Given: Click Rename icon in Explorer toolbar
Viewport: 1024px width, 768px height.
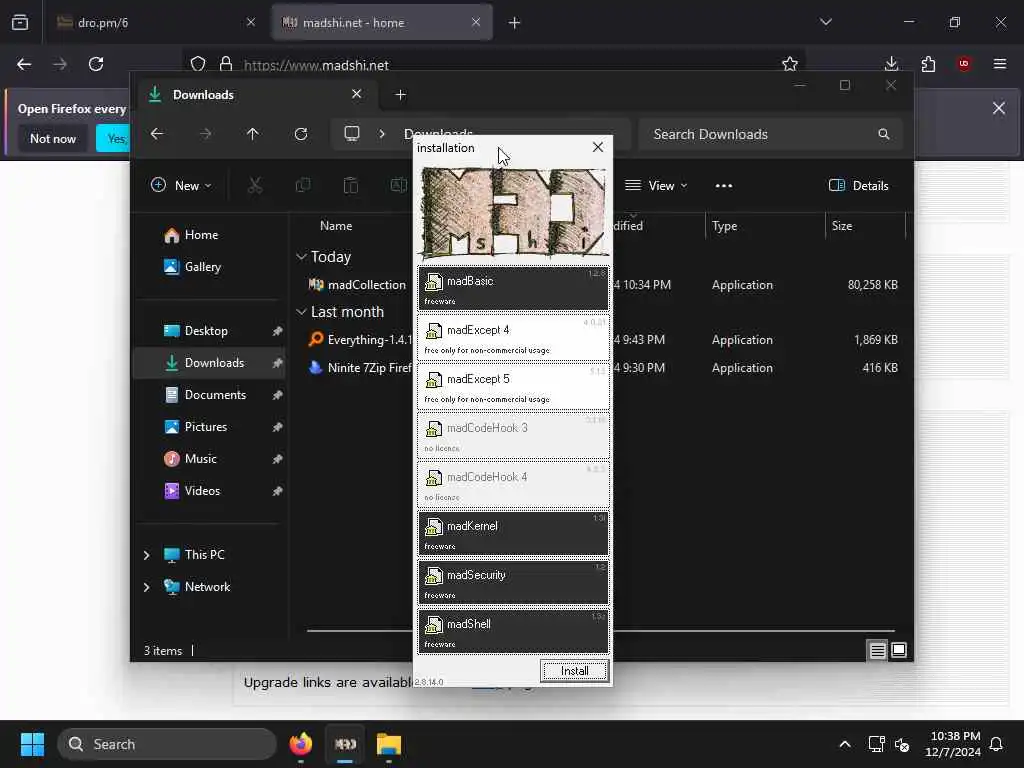Looking at the screenshot, I should [x=398, y=185].
